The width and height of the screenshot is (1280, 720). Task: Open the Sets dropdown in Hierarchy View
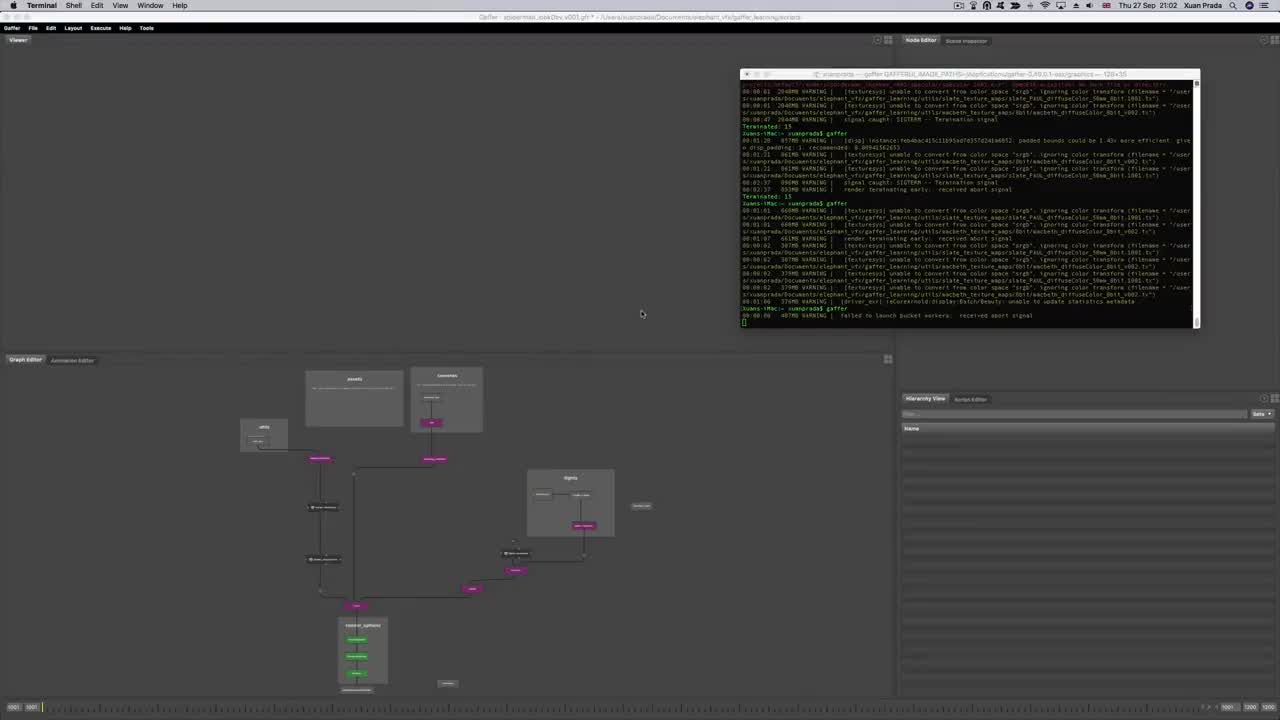1262,414
